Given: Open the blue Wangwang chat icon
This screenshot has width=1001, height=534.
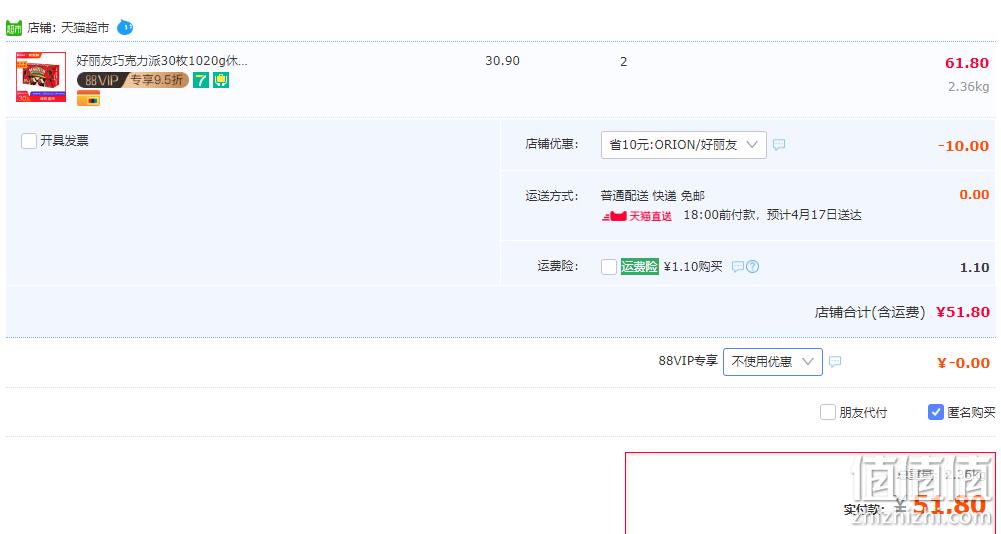Looking at the screenshot, I should click(125, 27).
